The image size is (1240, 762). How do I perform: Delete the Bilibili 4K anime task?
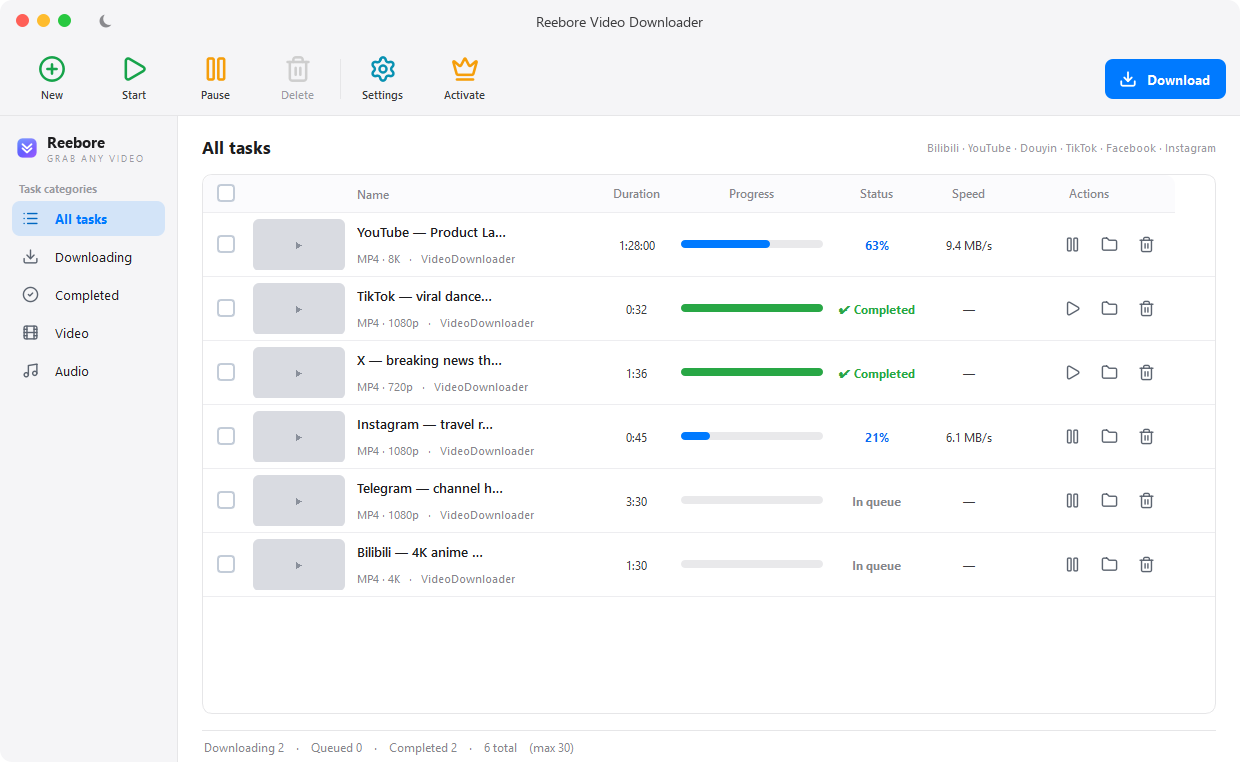point(1147,565)
